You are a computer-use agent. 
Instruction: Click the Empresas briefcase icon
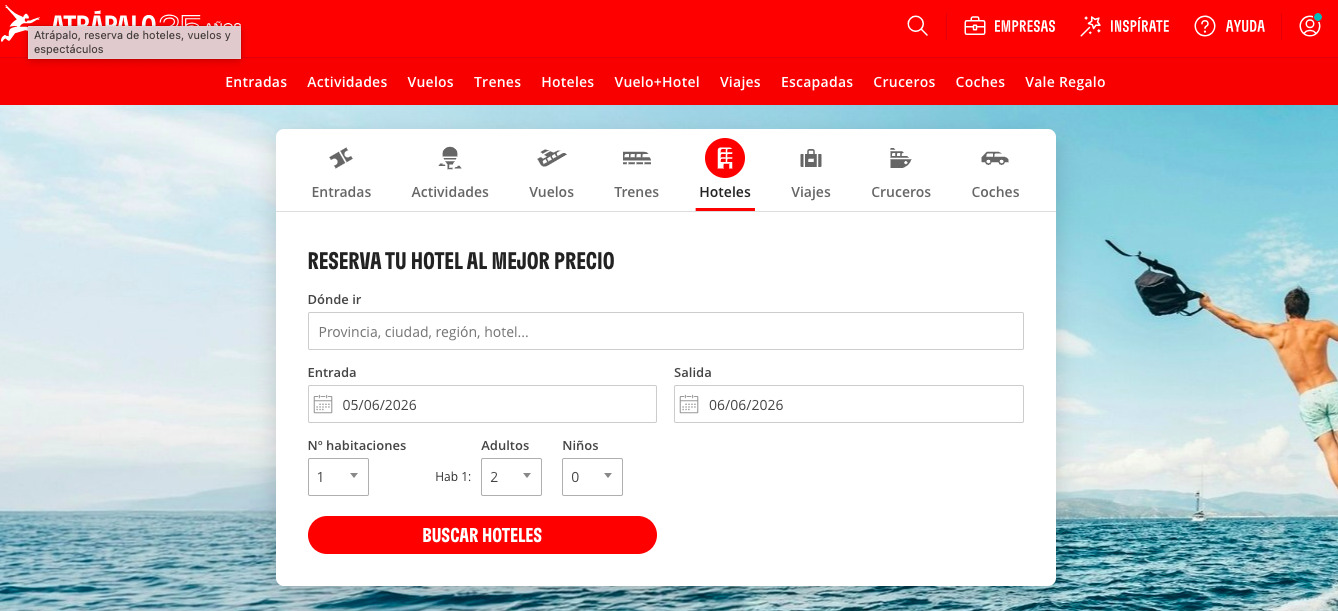974,26
